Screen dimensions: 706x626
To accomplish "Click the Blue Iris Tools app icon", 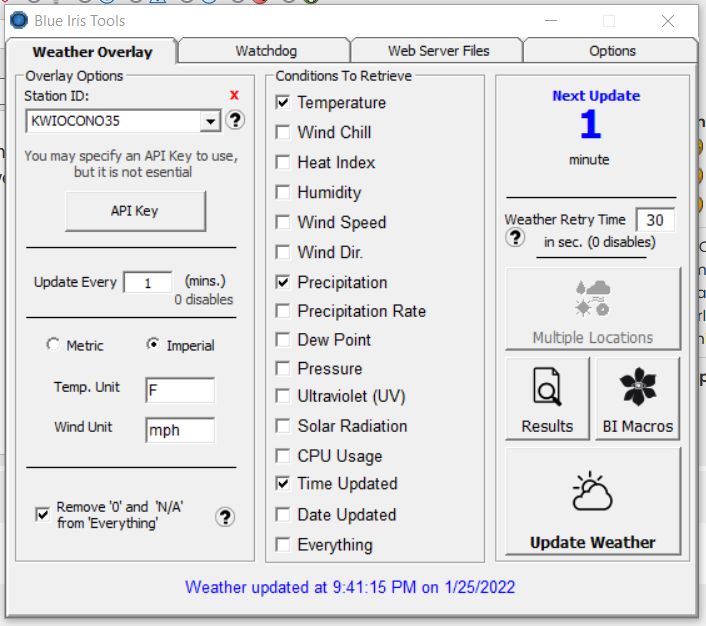I will tap(19, 20).
